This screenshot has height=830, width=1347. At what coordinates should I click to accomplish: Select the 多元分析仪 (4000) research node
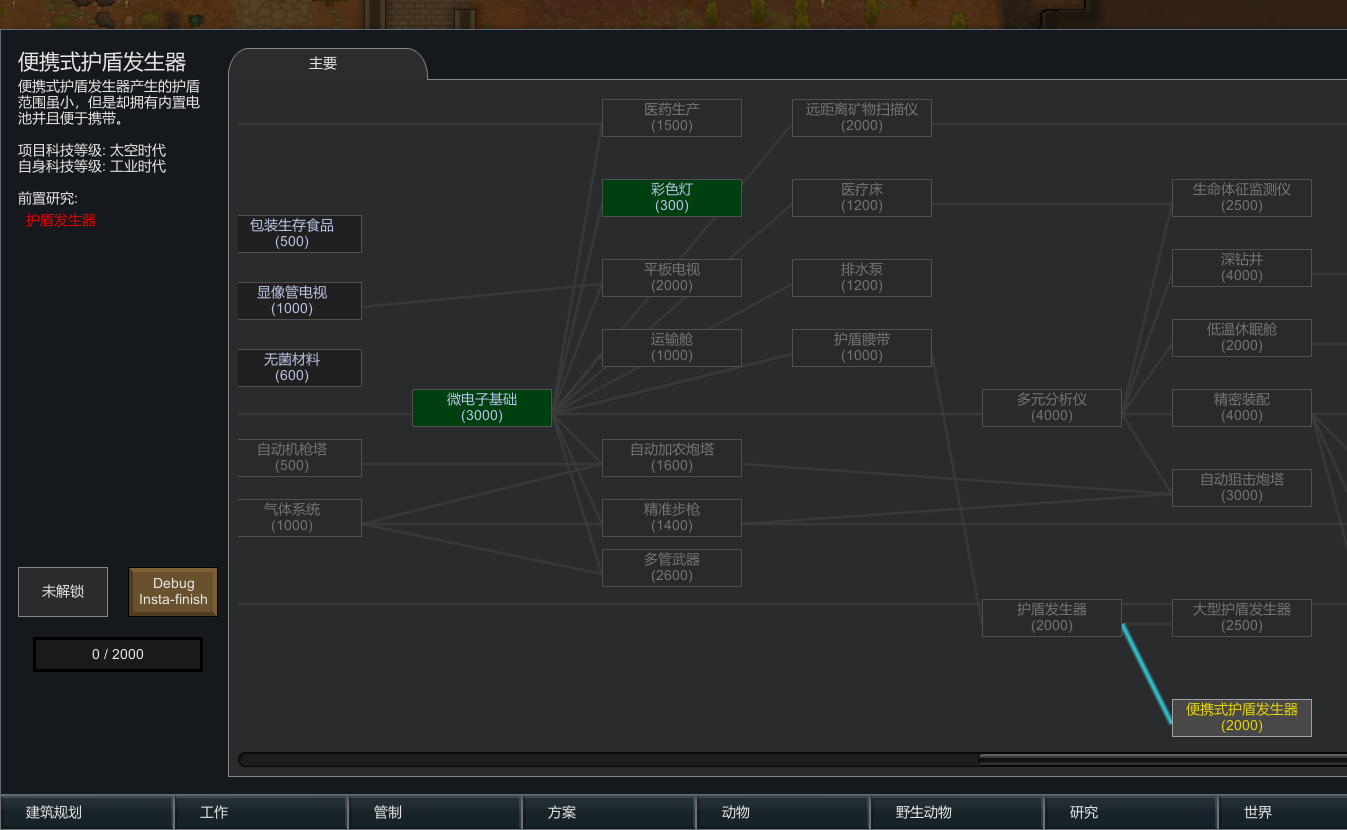[x=1051, y=407]
